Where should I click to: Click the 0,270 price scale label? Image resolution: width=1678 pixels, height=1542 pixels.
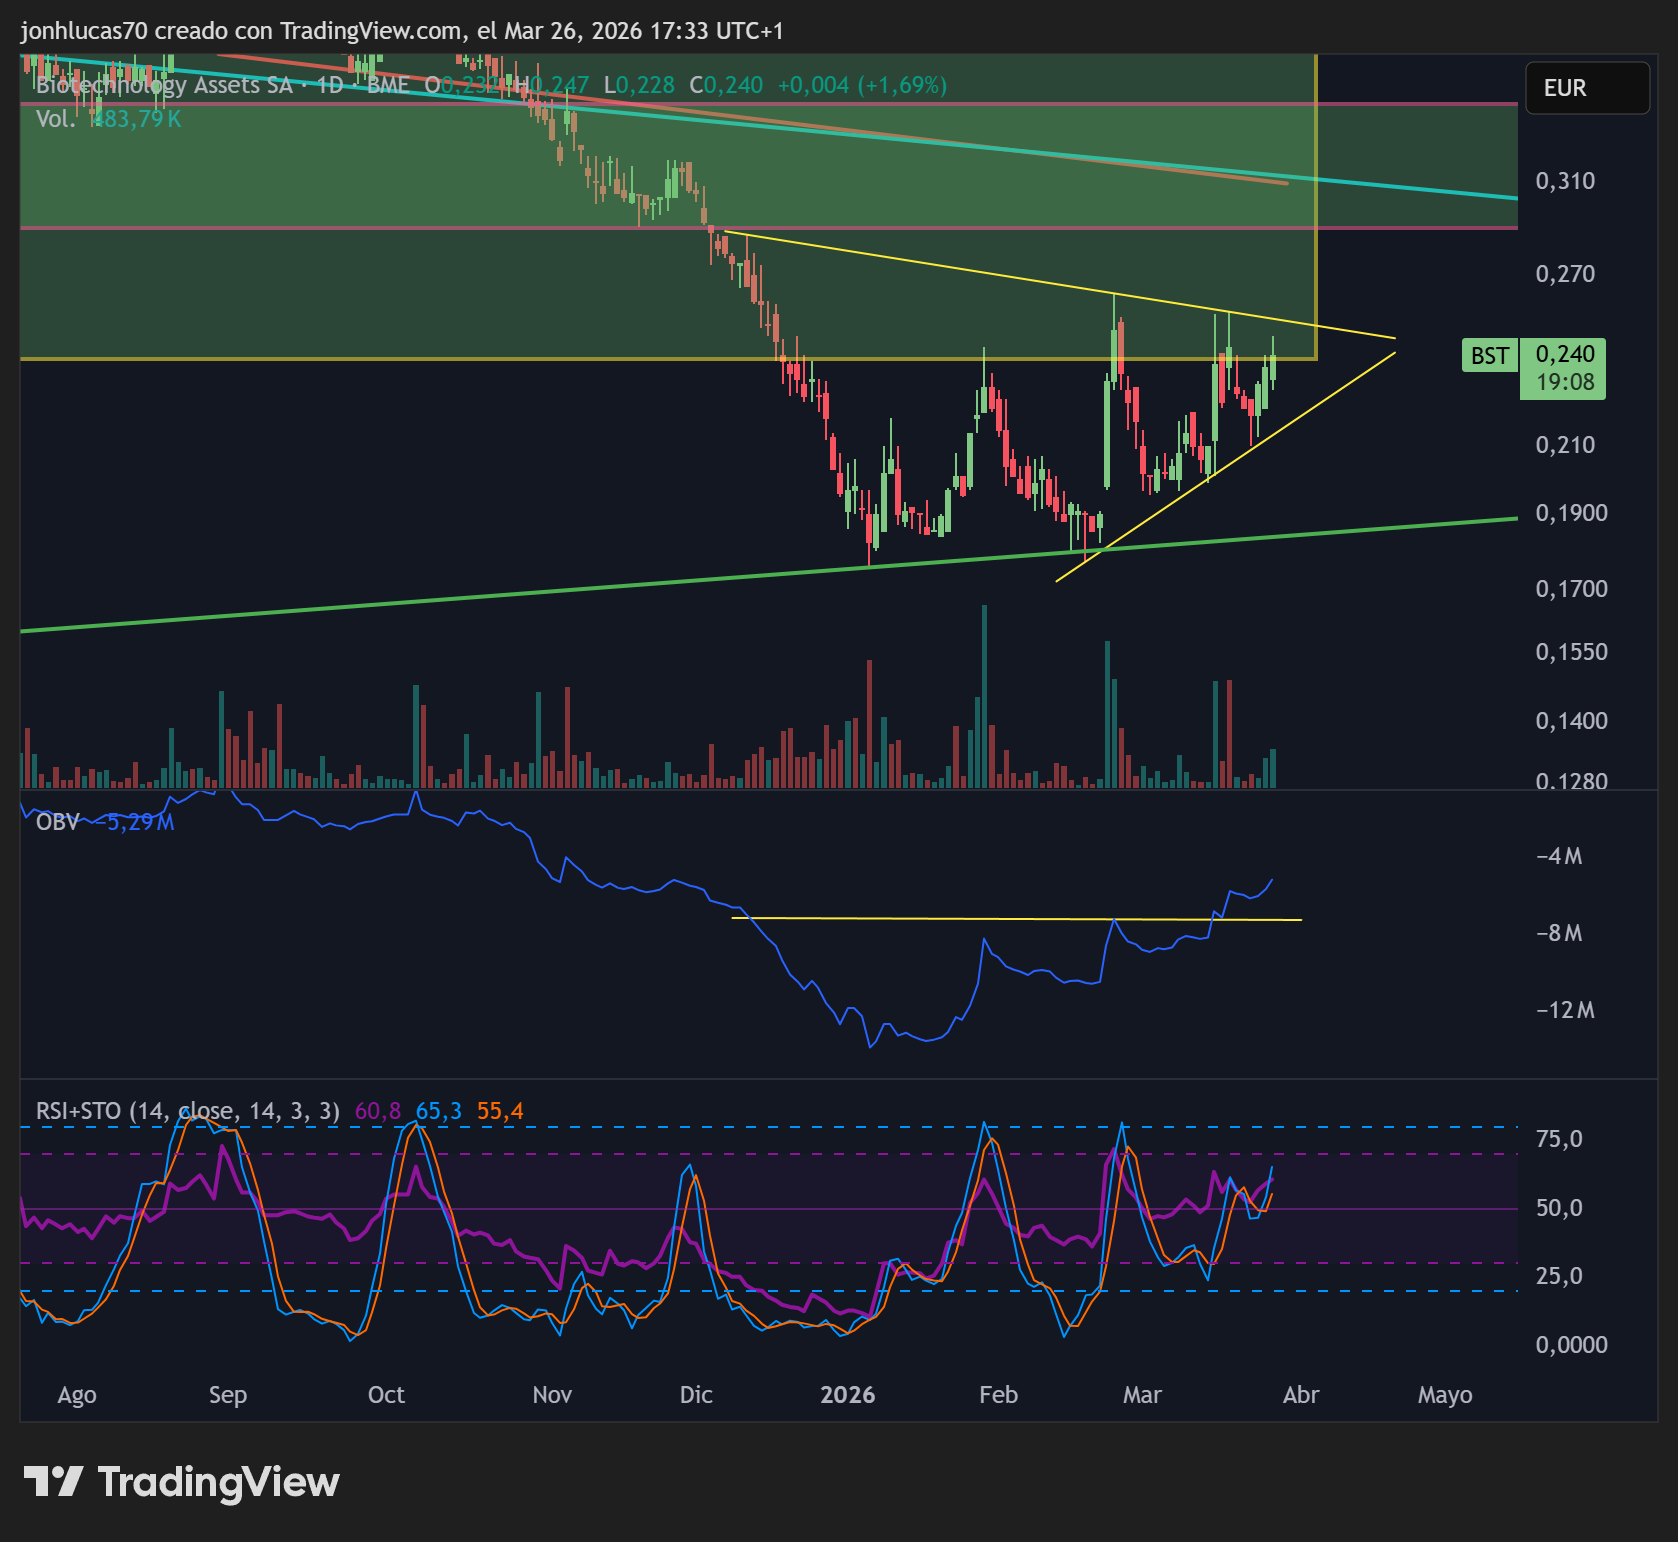point(1565,274)
